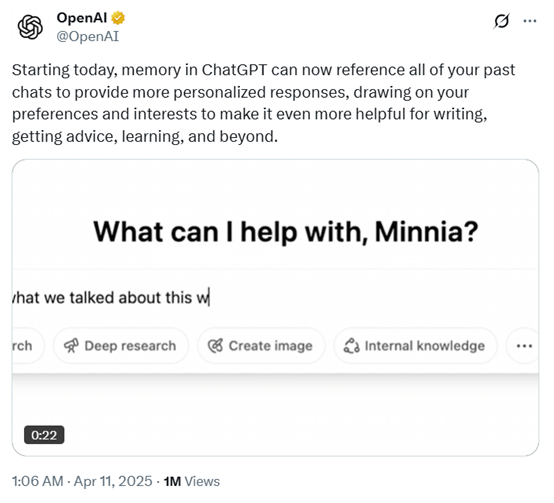Click the What can I help with heading

[286, 232]
